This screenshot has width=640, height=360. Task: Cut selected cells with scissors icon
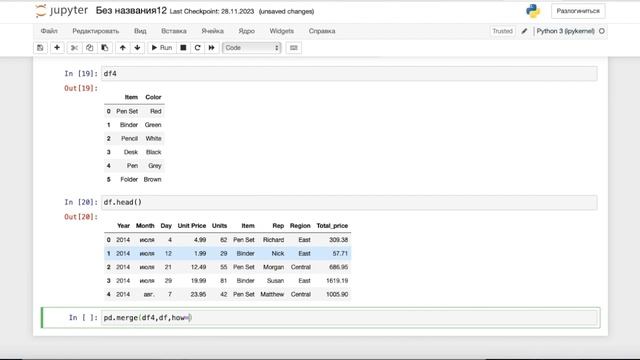tap(74, 48)
